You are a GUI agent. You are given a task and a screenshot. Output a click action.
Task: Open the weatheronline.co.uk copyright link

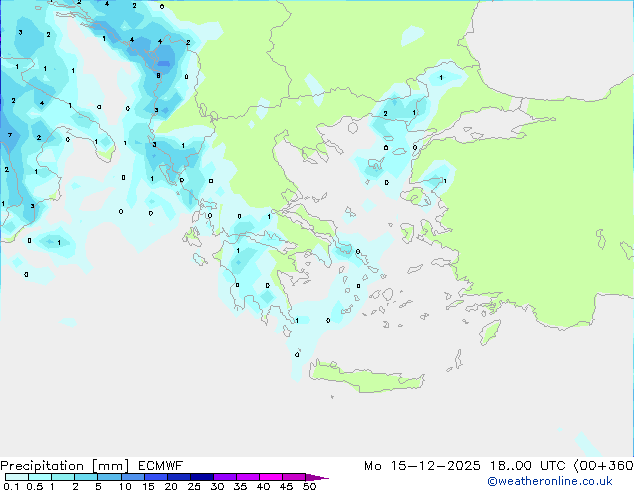(550, 481)
